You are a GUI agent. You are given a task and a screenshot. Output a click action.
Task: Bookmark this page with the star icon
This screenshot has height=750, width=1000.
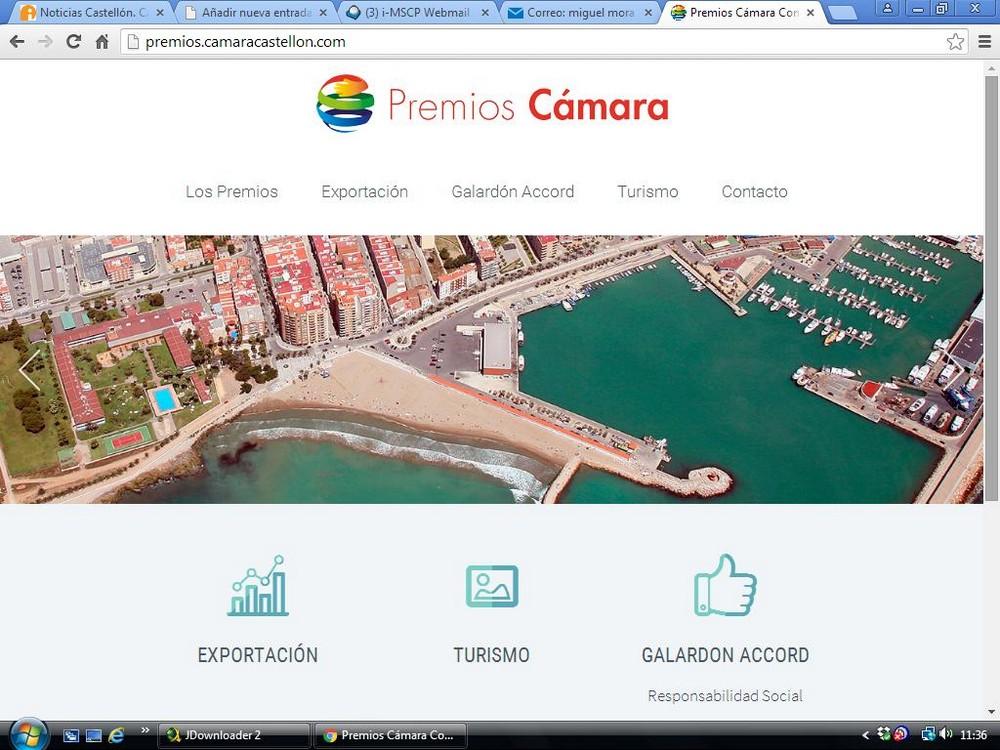point(955,42)
